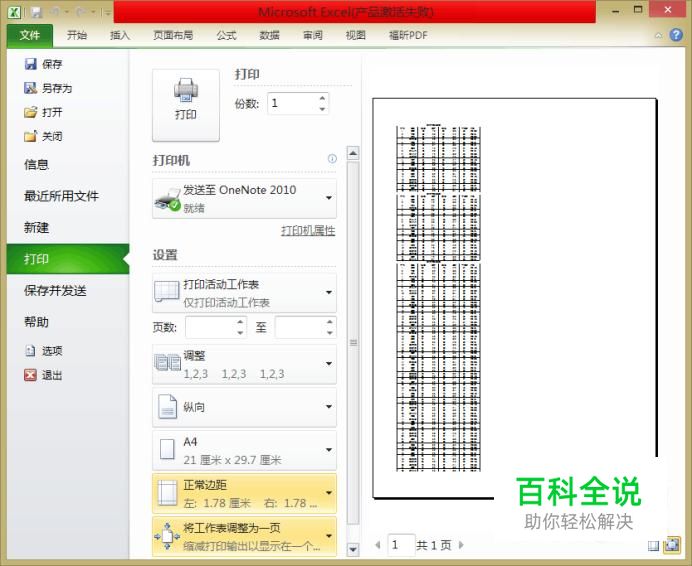Open Recent files (最近所用文件)

[61, 196]
